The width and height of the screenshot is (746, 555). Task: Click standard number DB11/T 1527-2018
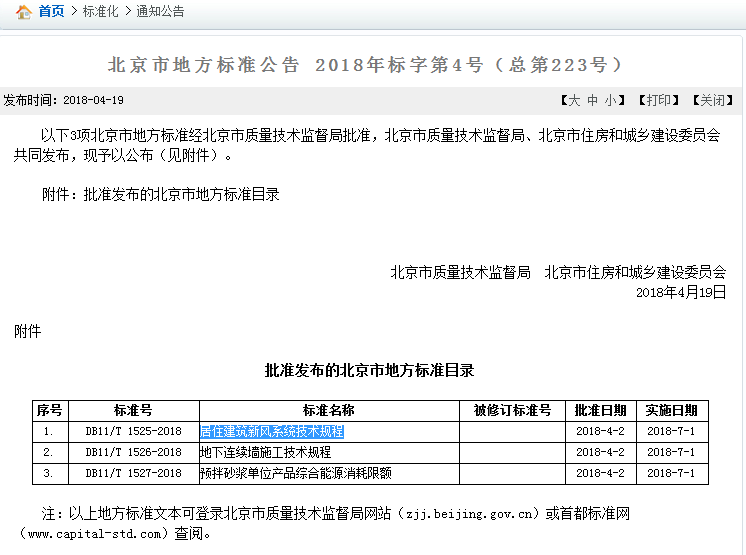[x=133, y=473]
